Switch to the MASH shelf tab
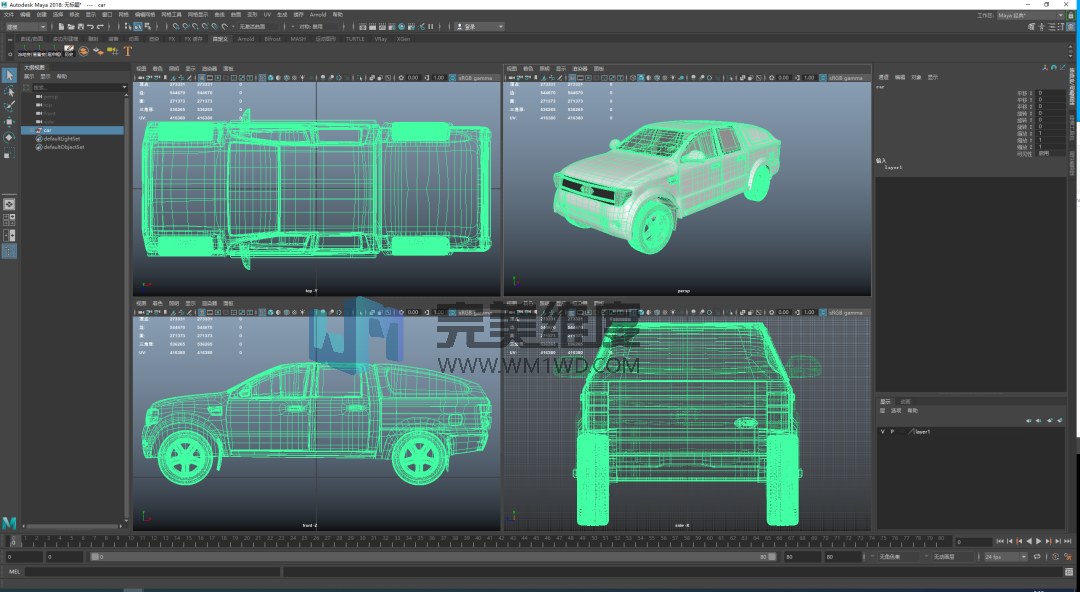This screenshot has height=592, width=1080. 298,39
